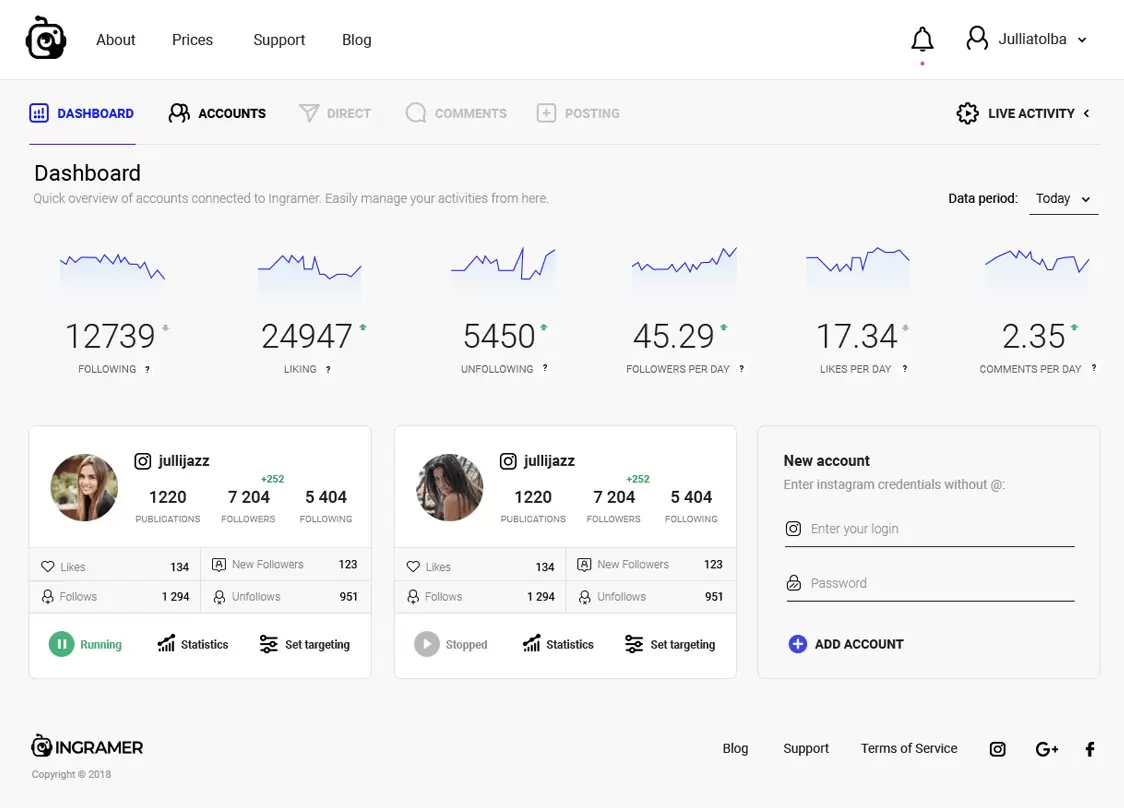This screenshot has height=808, width=1124.
Task: Click the smiling woman's profile photo in the Running card
Action: pyautogui.click(x=84, y=487)
